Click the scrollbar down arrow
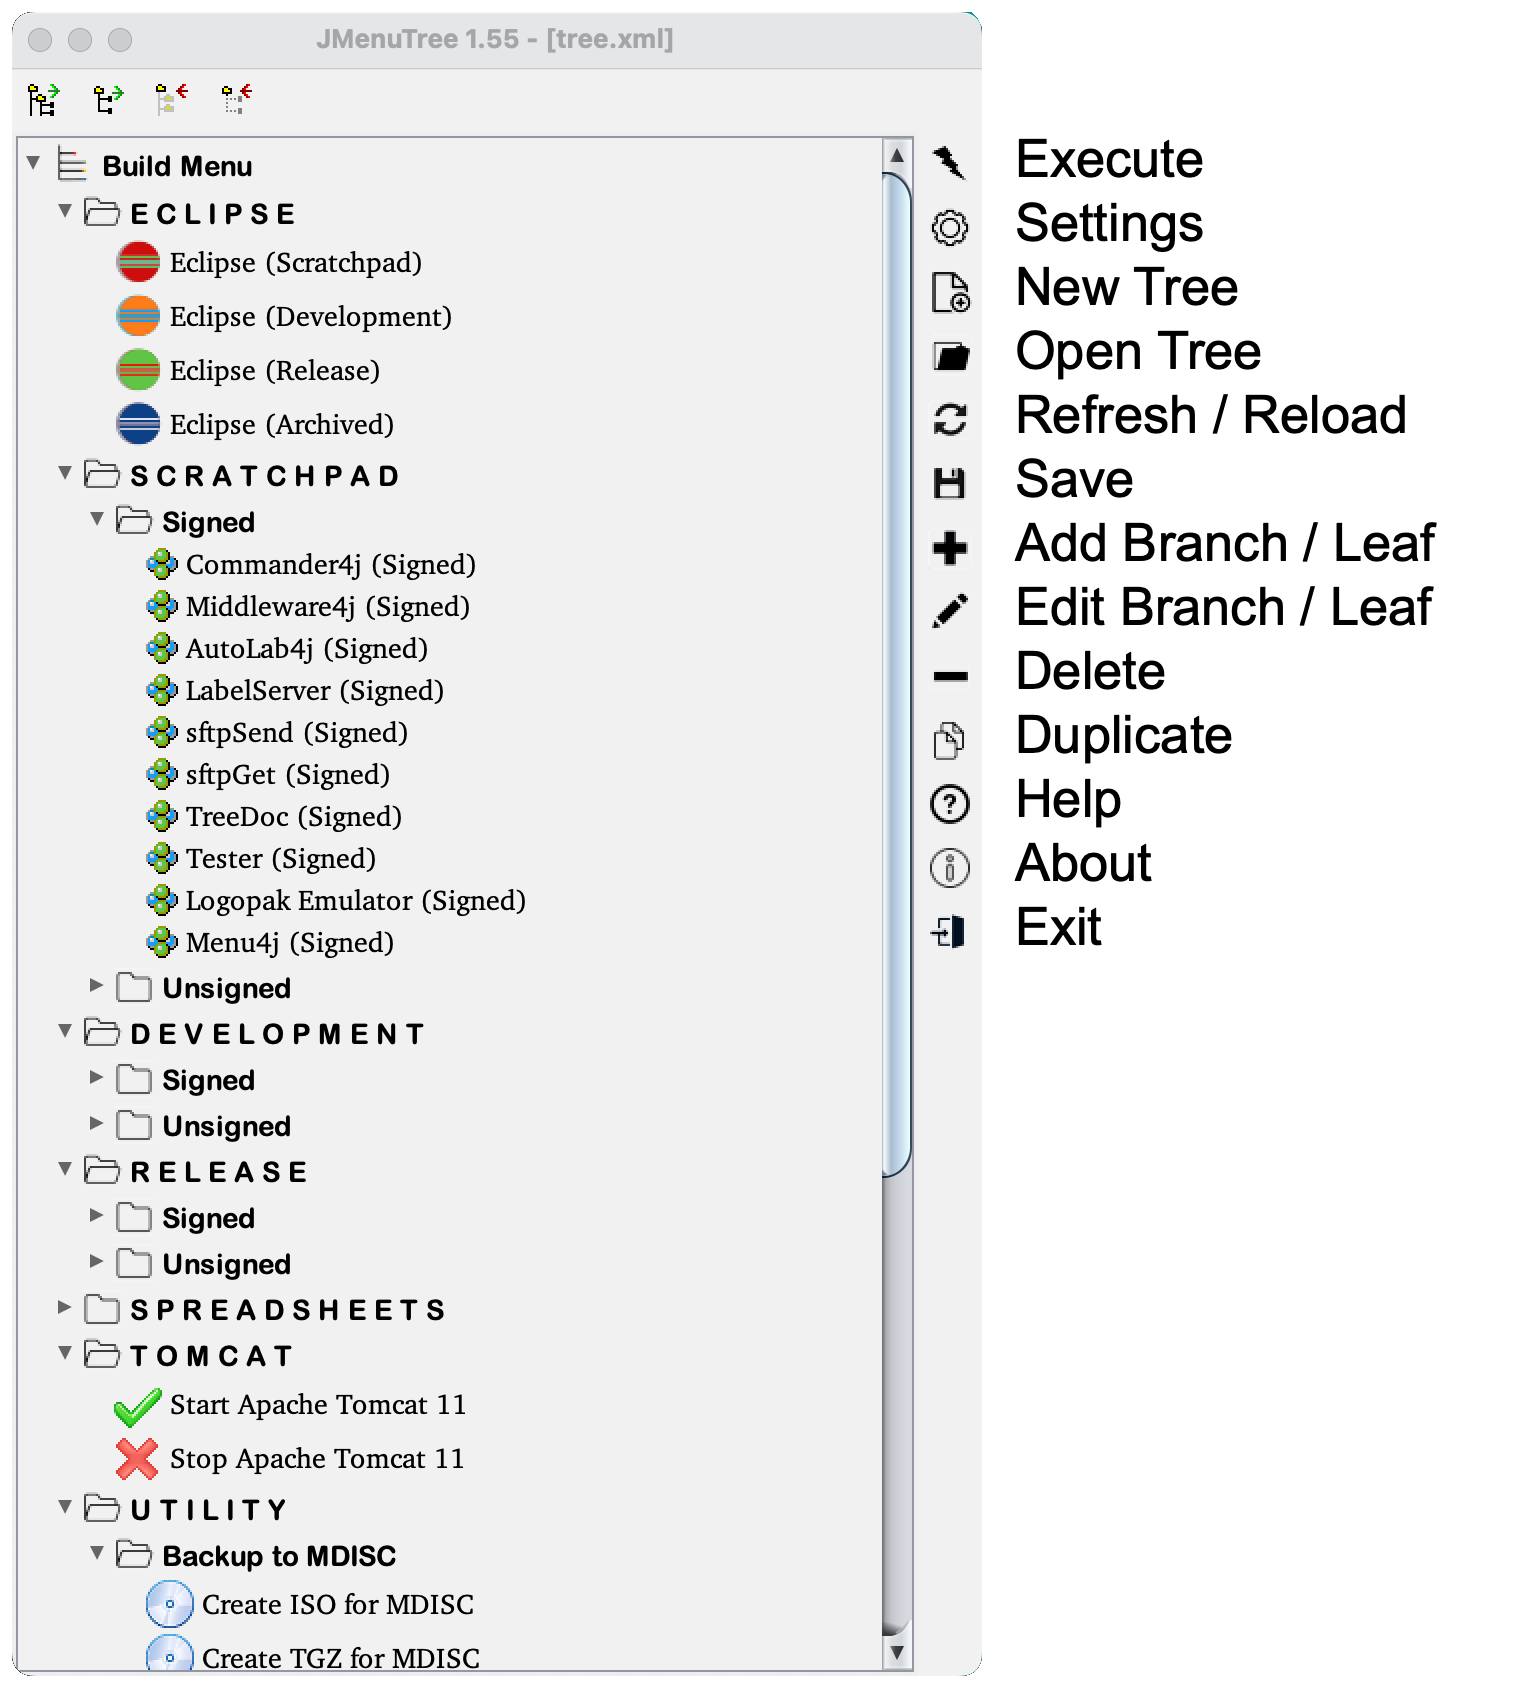Viewport: 1518px width, 1686px height. click(x=897, y=1652)
